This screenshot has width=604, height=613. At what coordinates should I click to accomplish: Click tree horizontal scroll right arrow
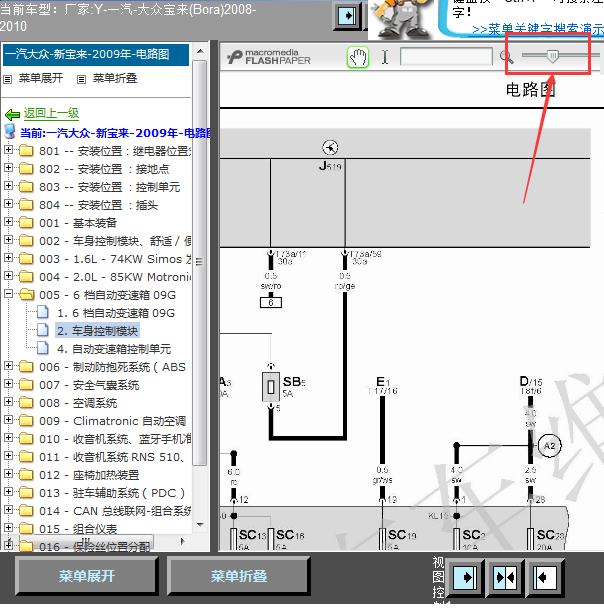click(x=183, y=541)
